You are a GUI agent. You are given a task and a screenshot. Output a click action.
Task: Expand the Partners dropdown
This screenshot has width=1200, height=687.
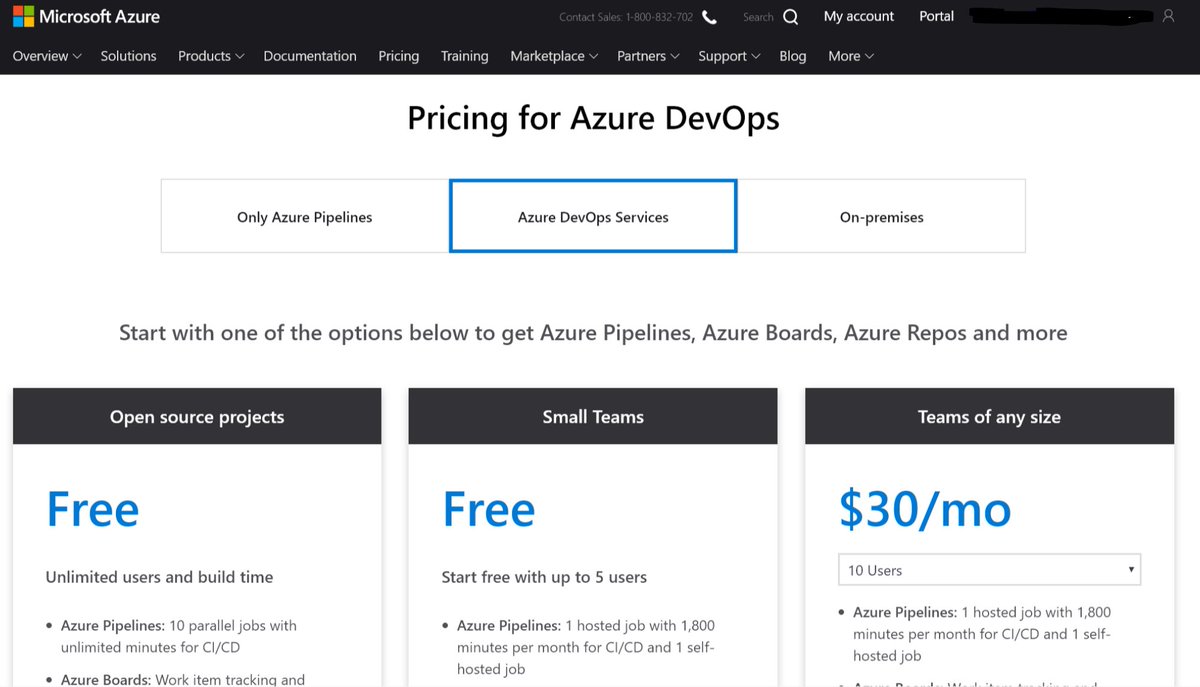(648, 56)
